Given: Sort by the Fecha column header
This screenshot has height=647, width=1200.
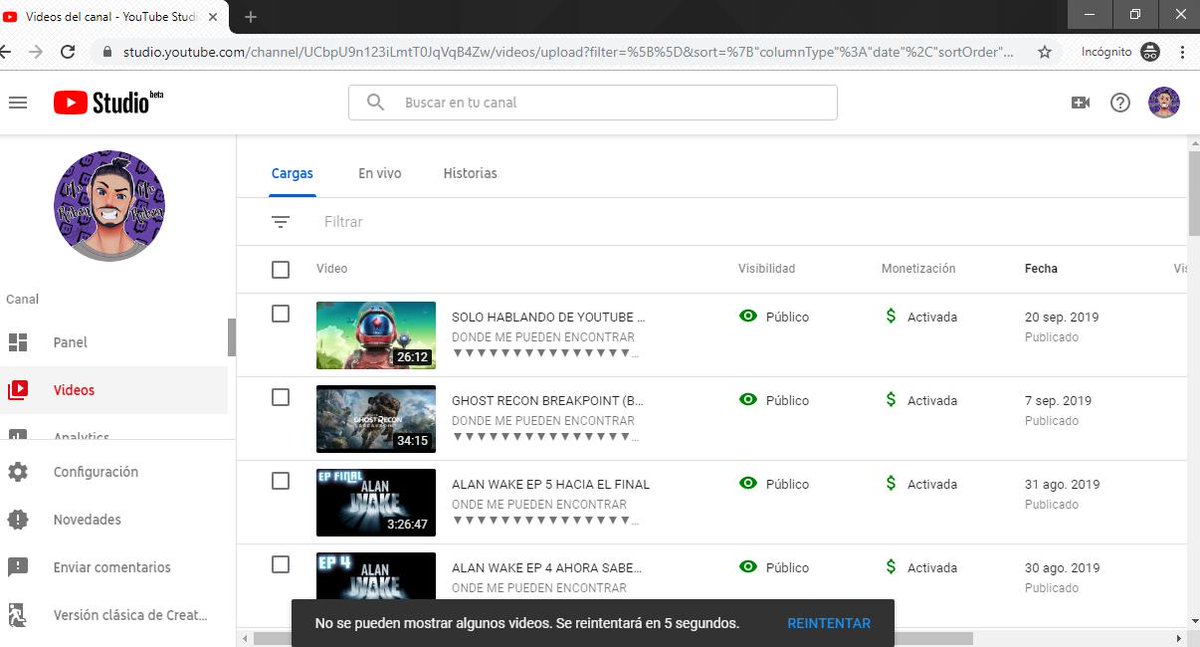Looking at the screenshot, I should pyautogui.click(x=1041, y=269).
